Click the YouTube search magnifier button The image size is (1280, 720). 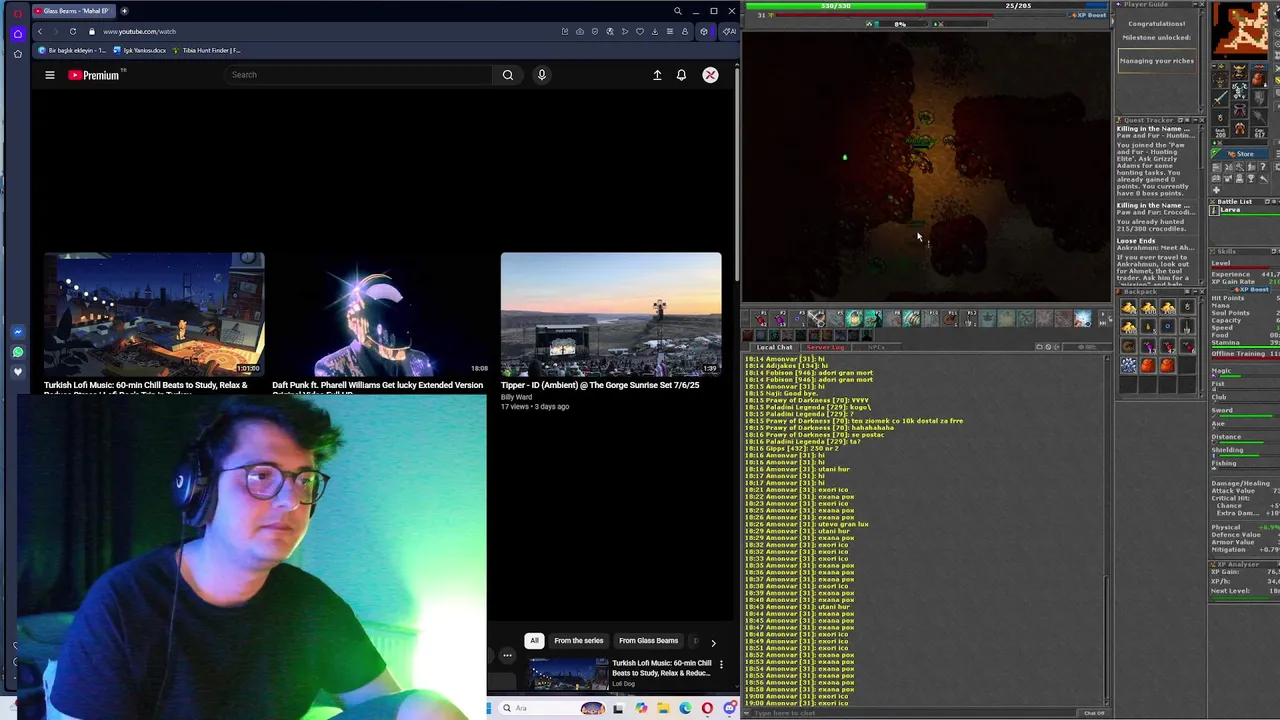508,75
